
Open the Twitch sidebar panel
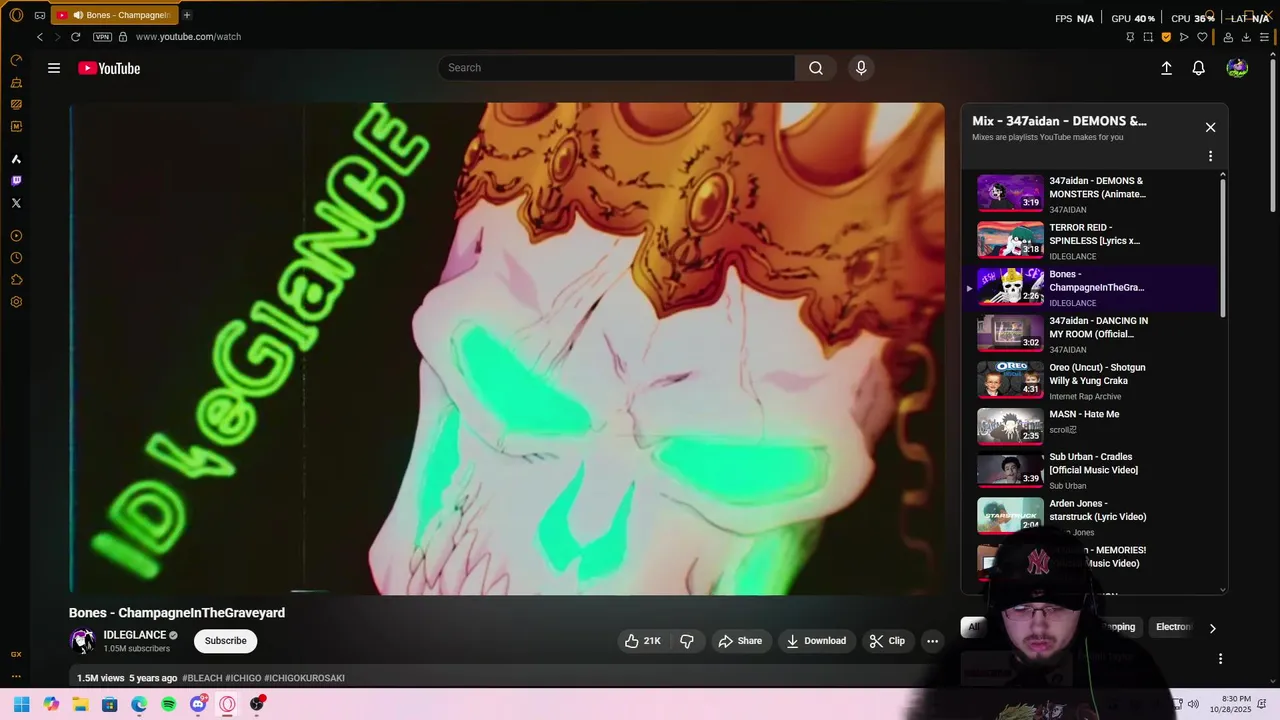click(16, 181)
